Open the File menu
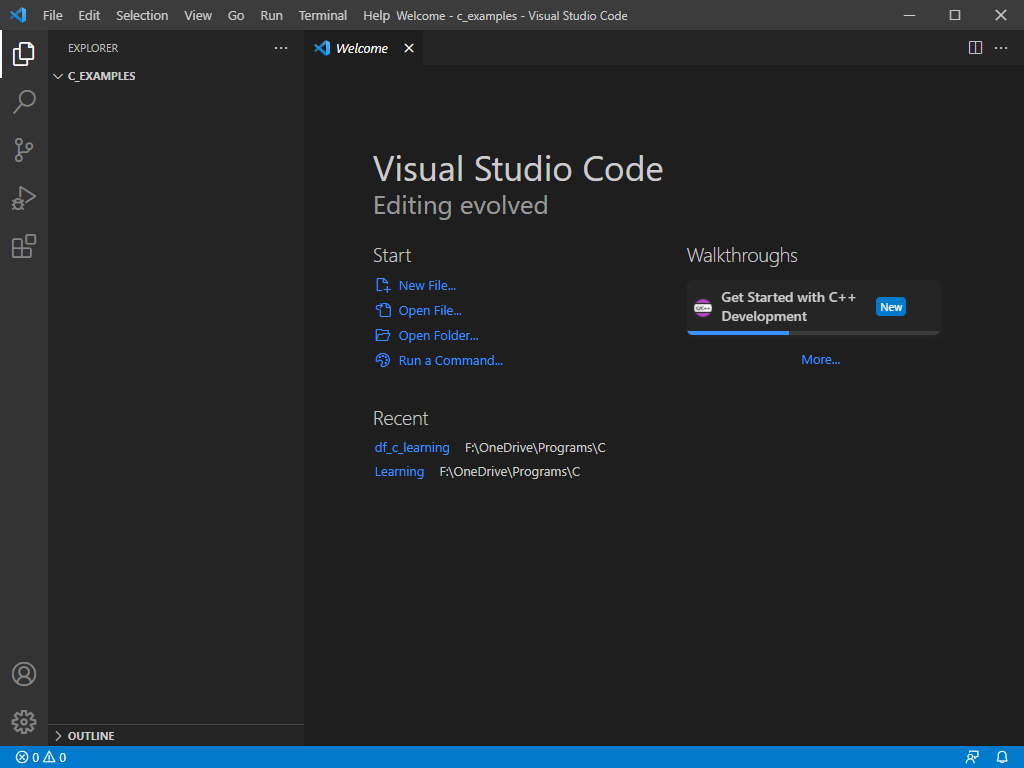The width and height of the screenshot is (1024, 768). click(53, 15)
